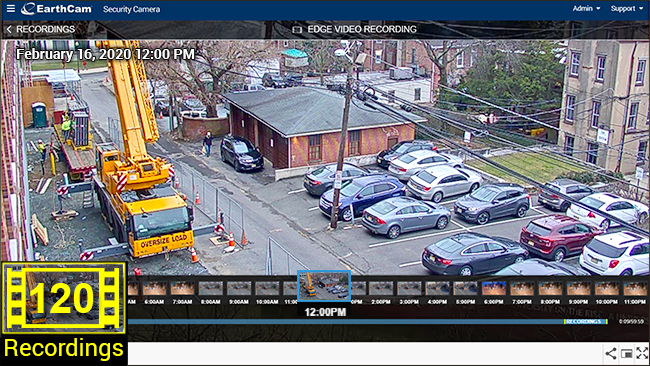Click the EarthCam logo
Screen dimensions: 650x366
pyautogui.click(x=56, y=9)
